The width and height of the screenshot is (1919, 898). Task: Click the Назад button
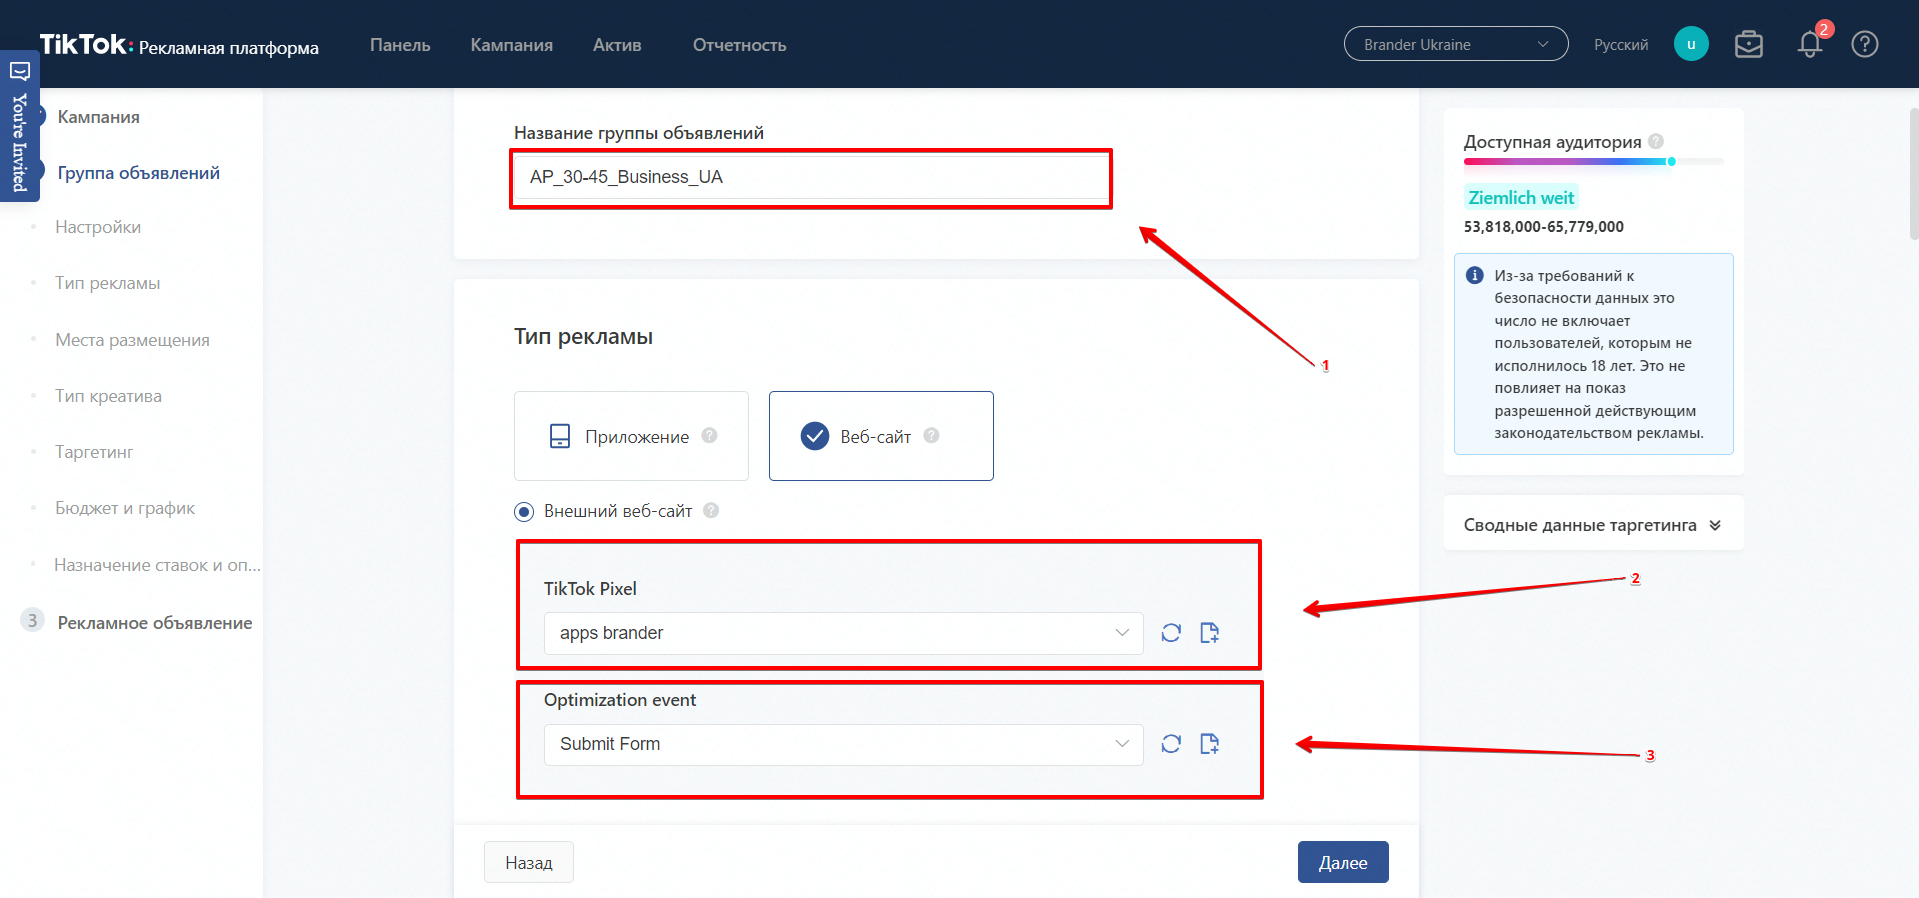528,862
